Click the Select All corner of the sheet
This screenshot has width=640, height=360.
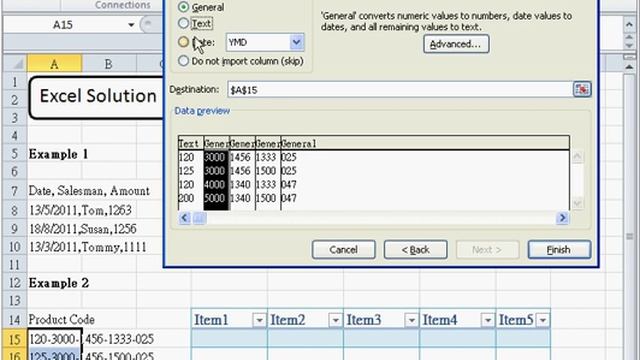[x=15, y=64]
